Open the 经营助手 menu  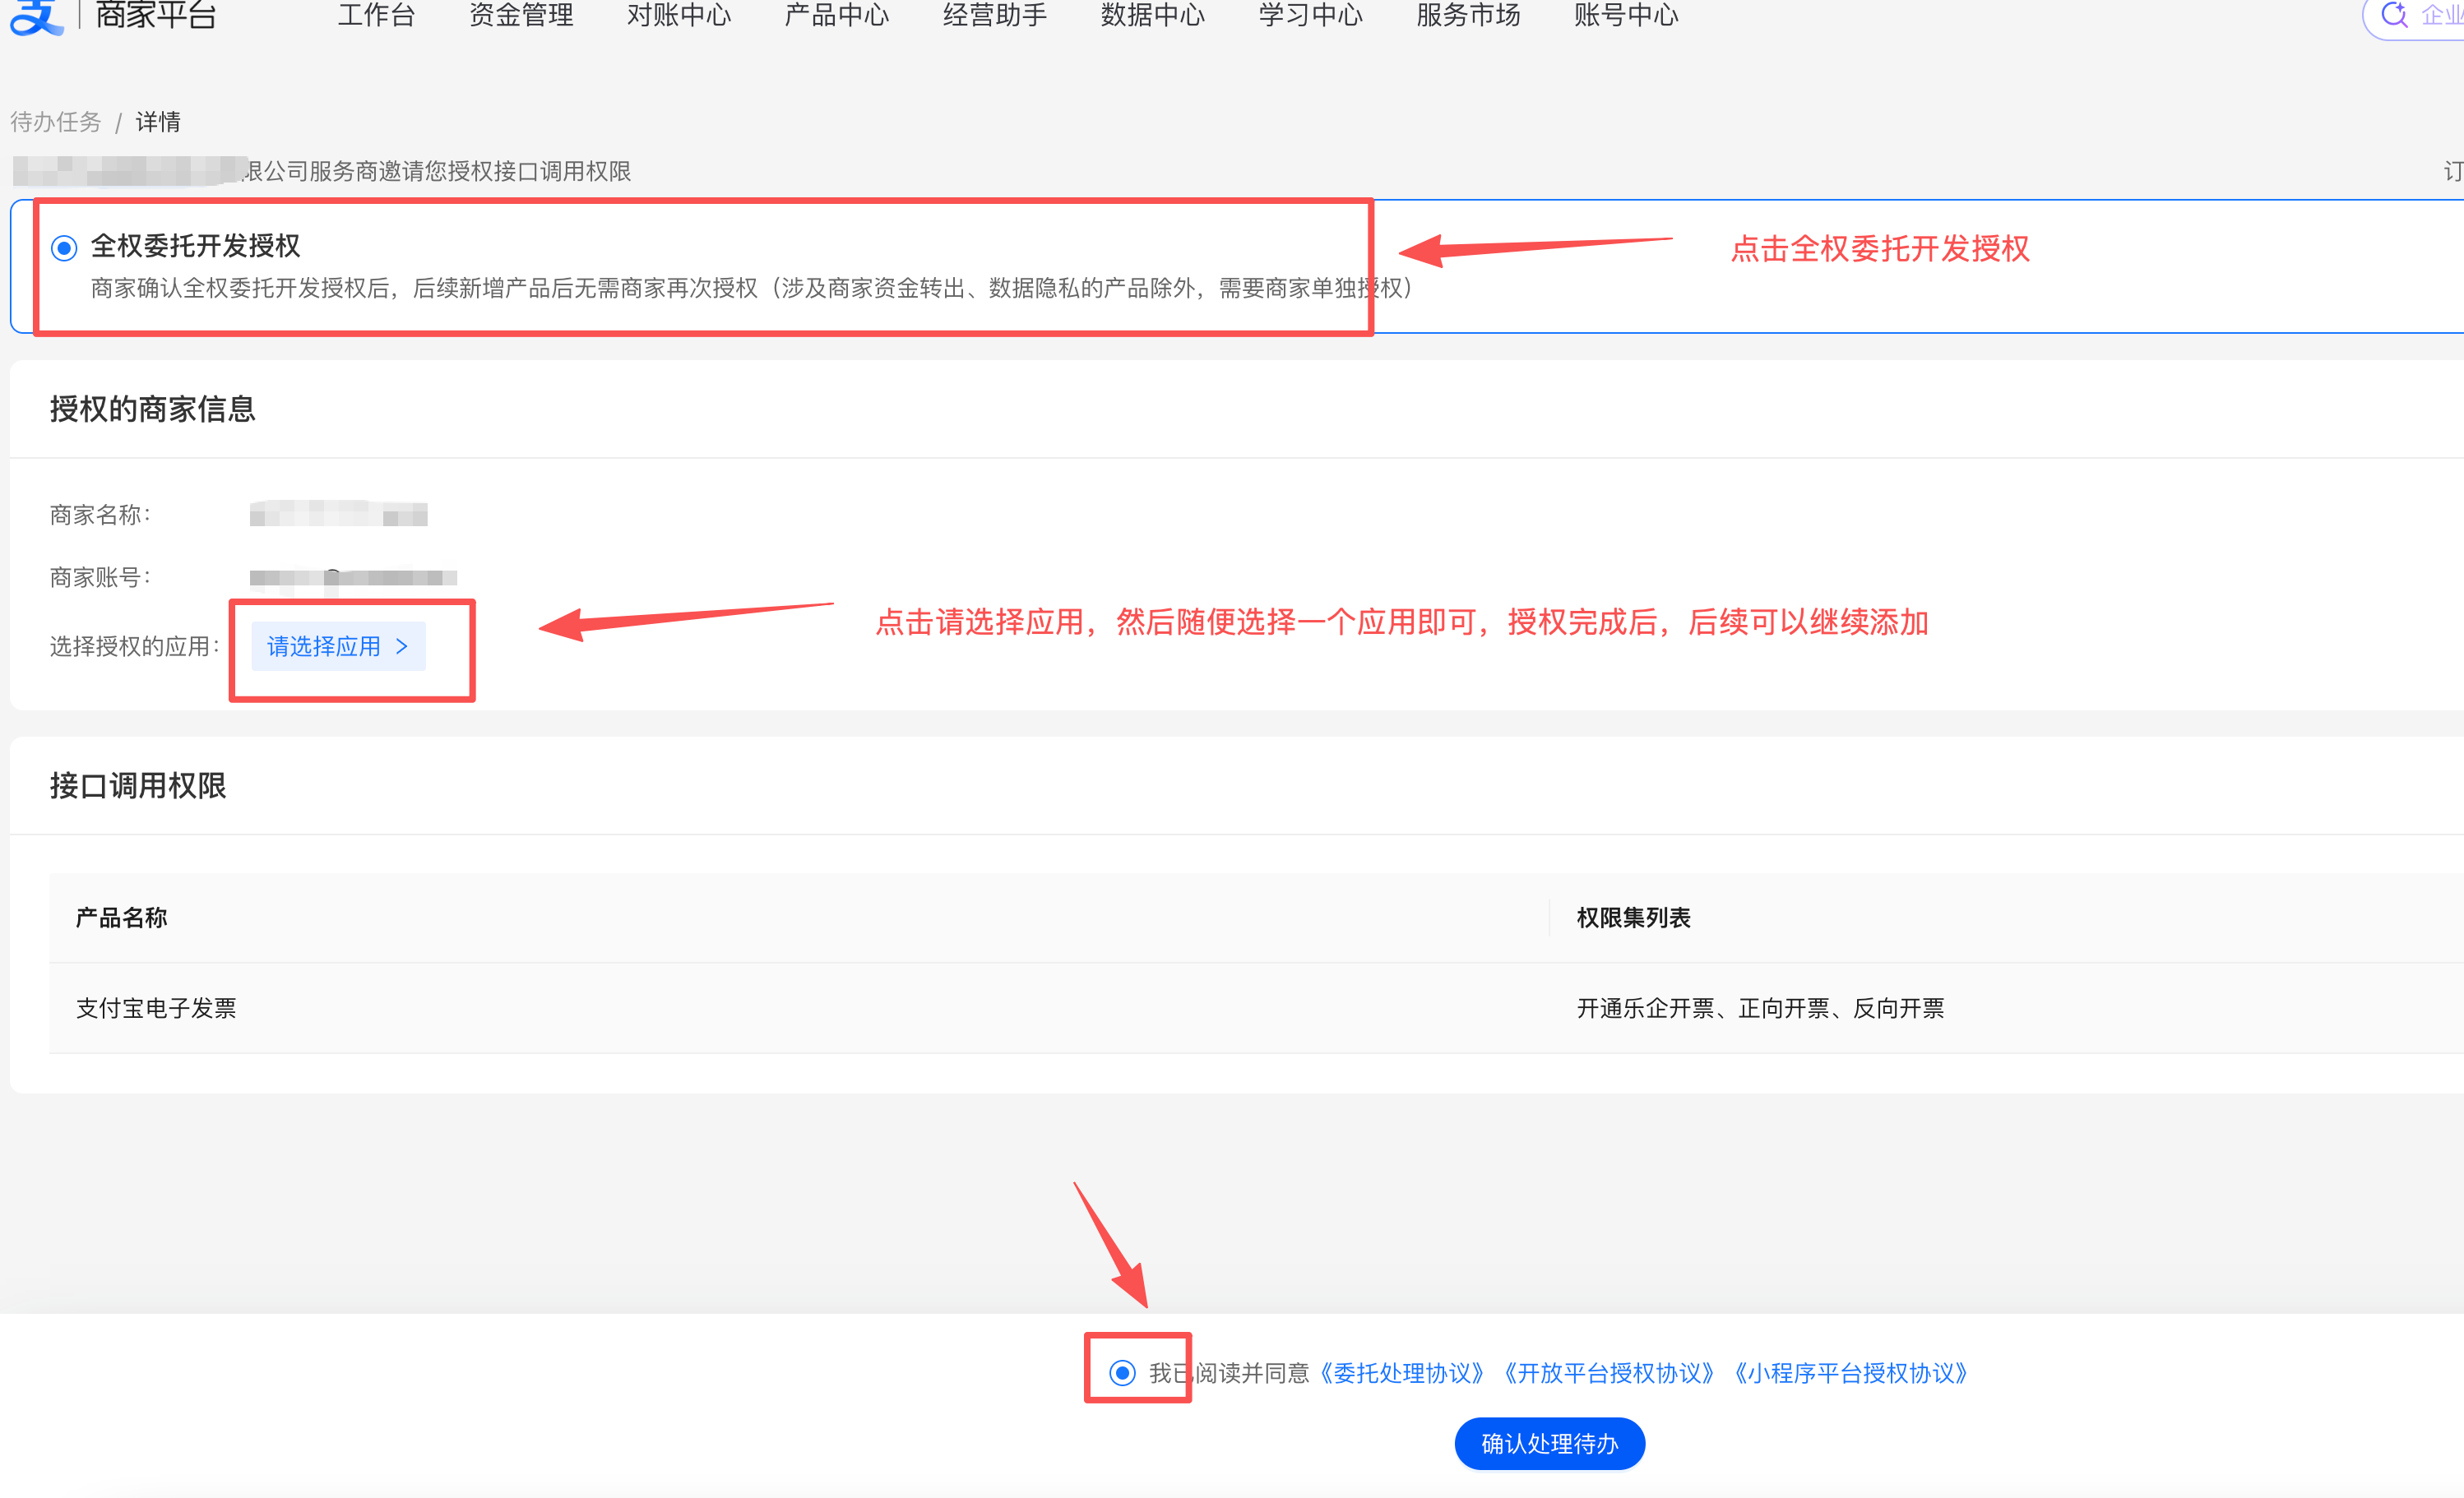[x=995, y=15]
